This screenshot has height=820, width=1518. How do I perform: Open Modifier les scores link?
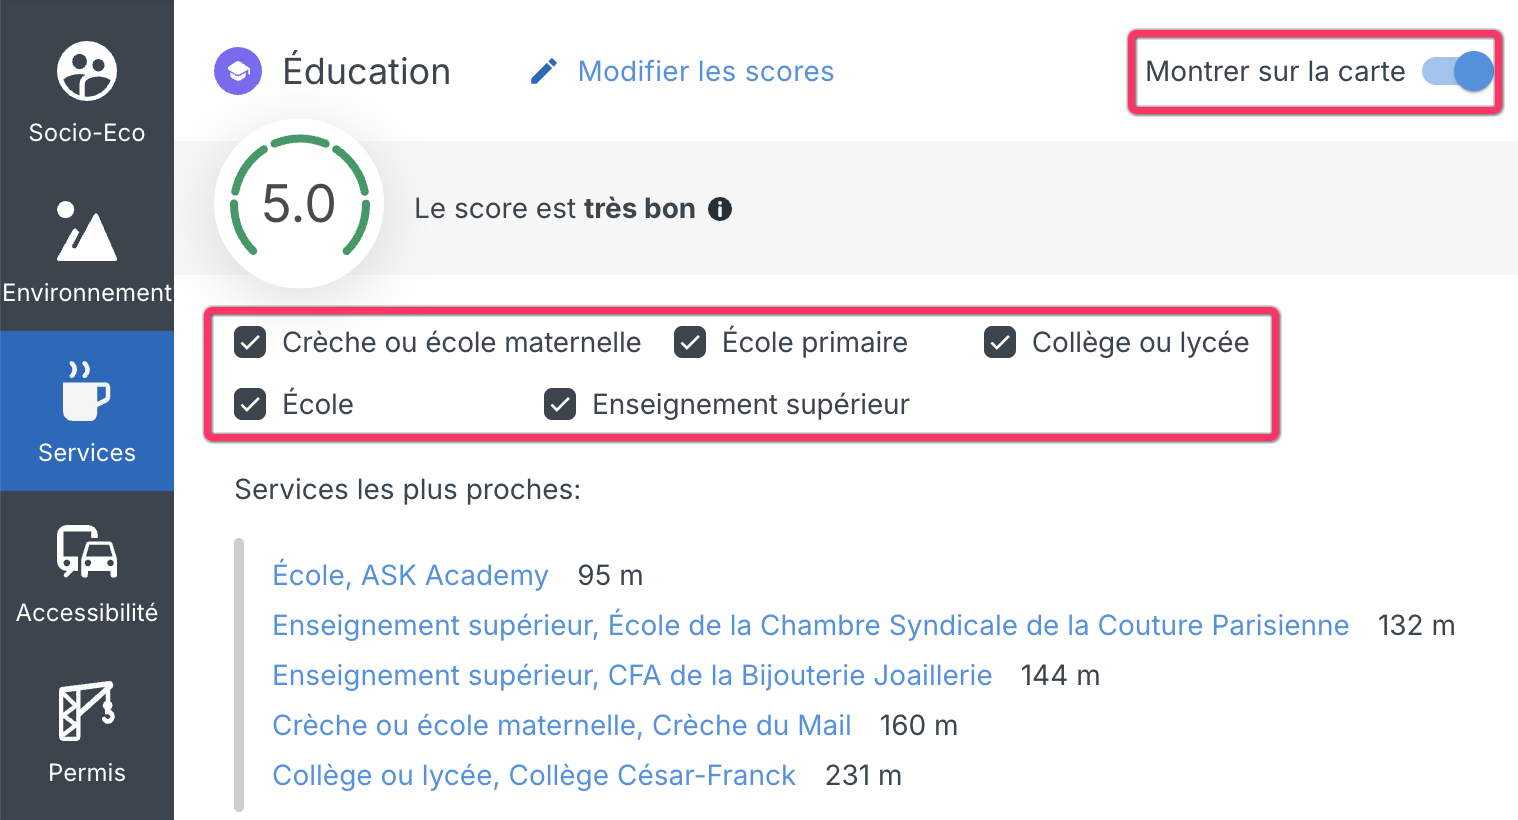pyautogui.click(x=706, y=72)
